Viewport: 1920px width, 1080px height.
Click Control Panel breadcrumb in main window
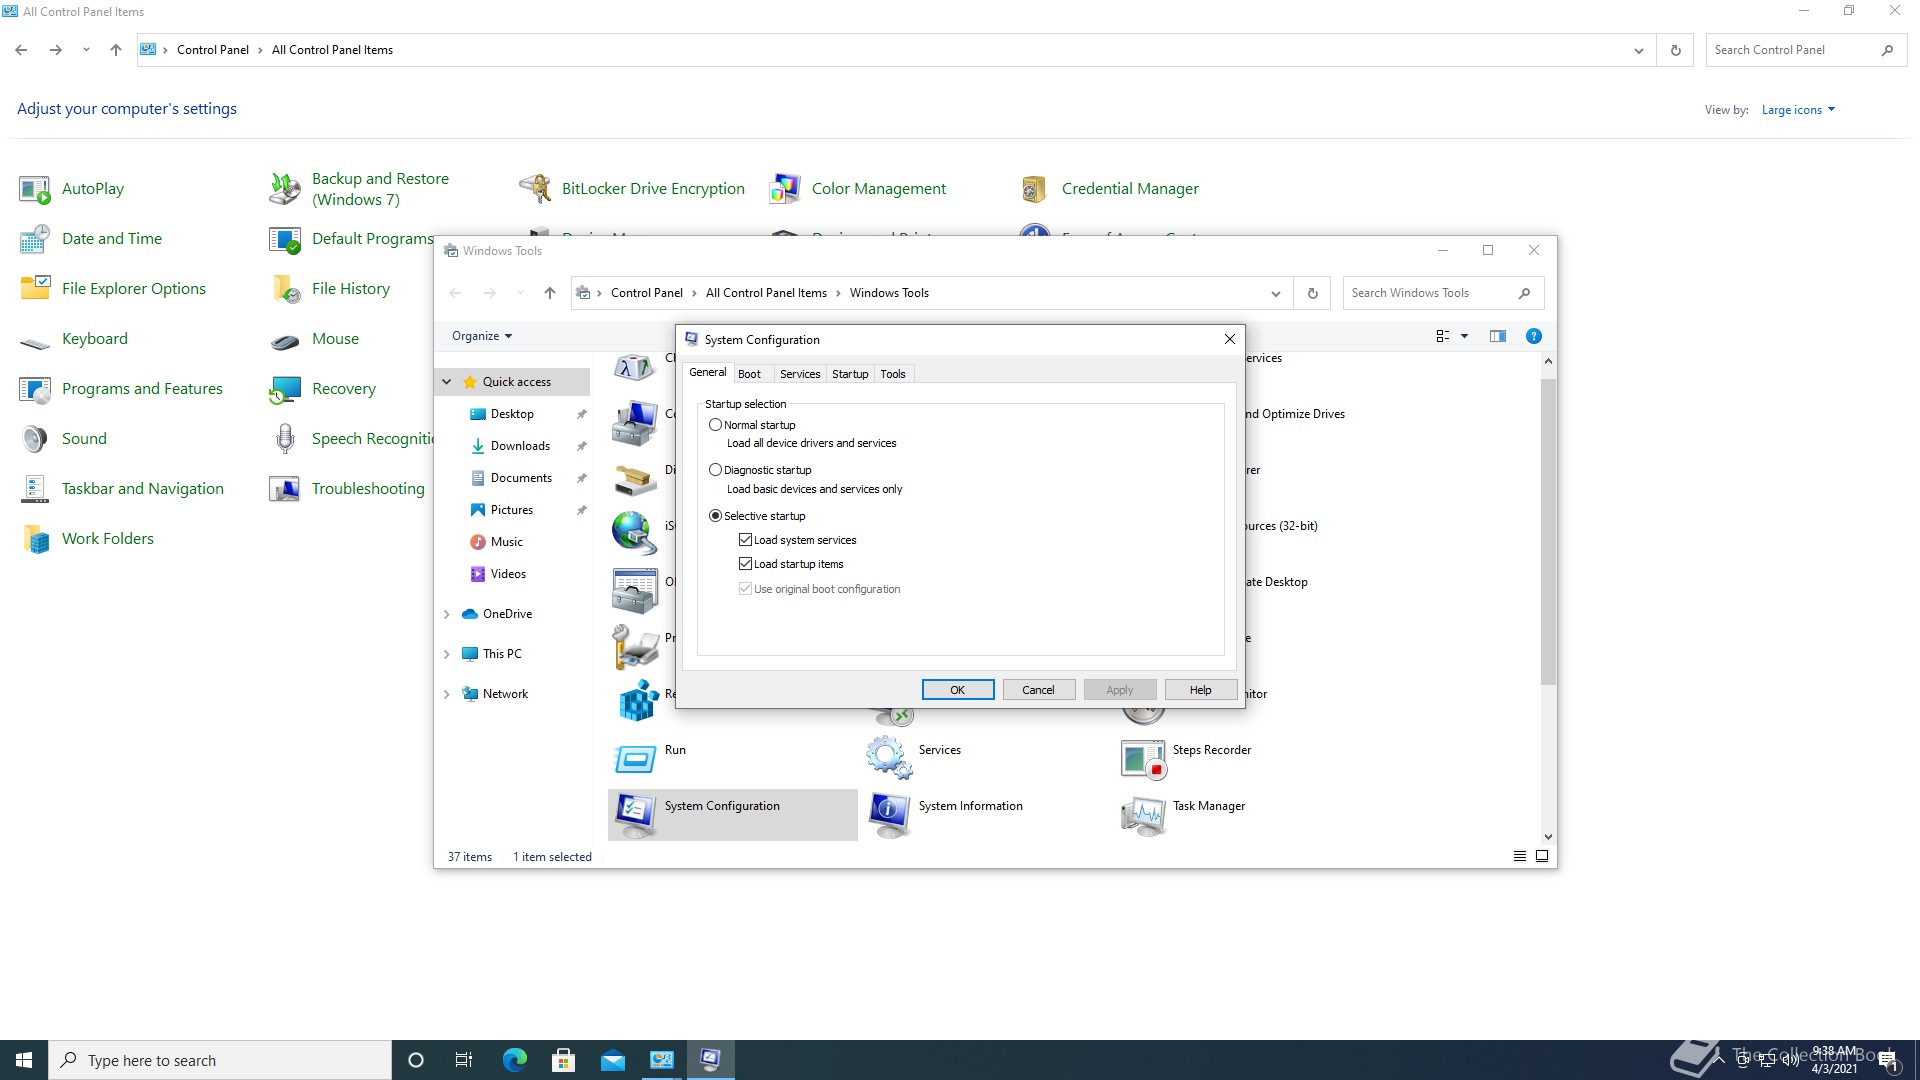212,50
